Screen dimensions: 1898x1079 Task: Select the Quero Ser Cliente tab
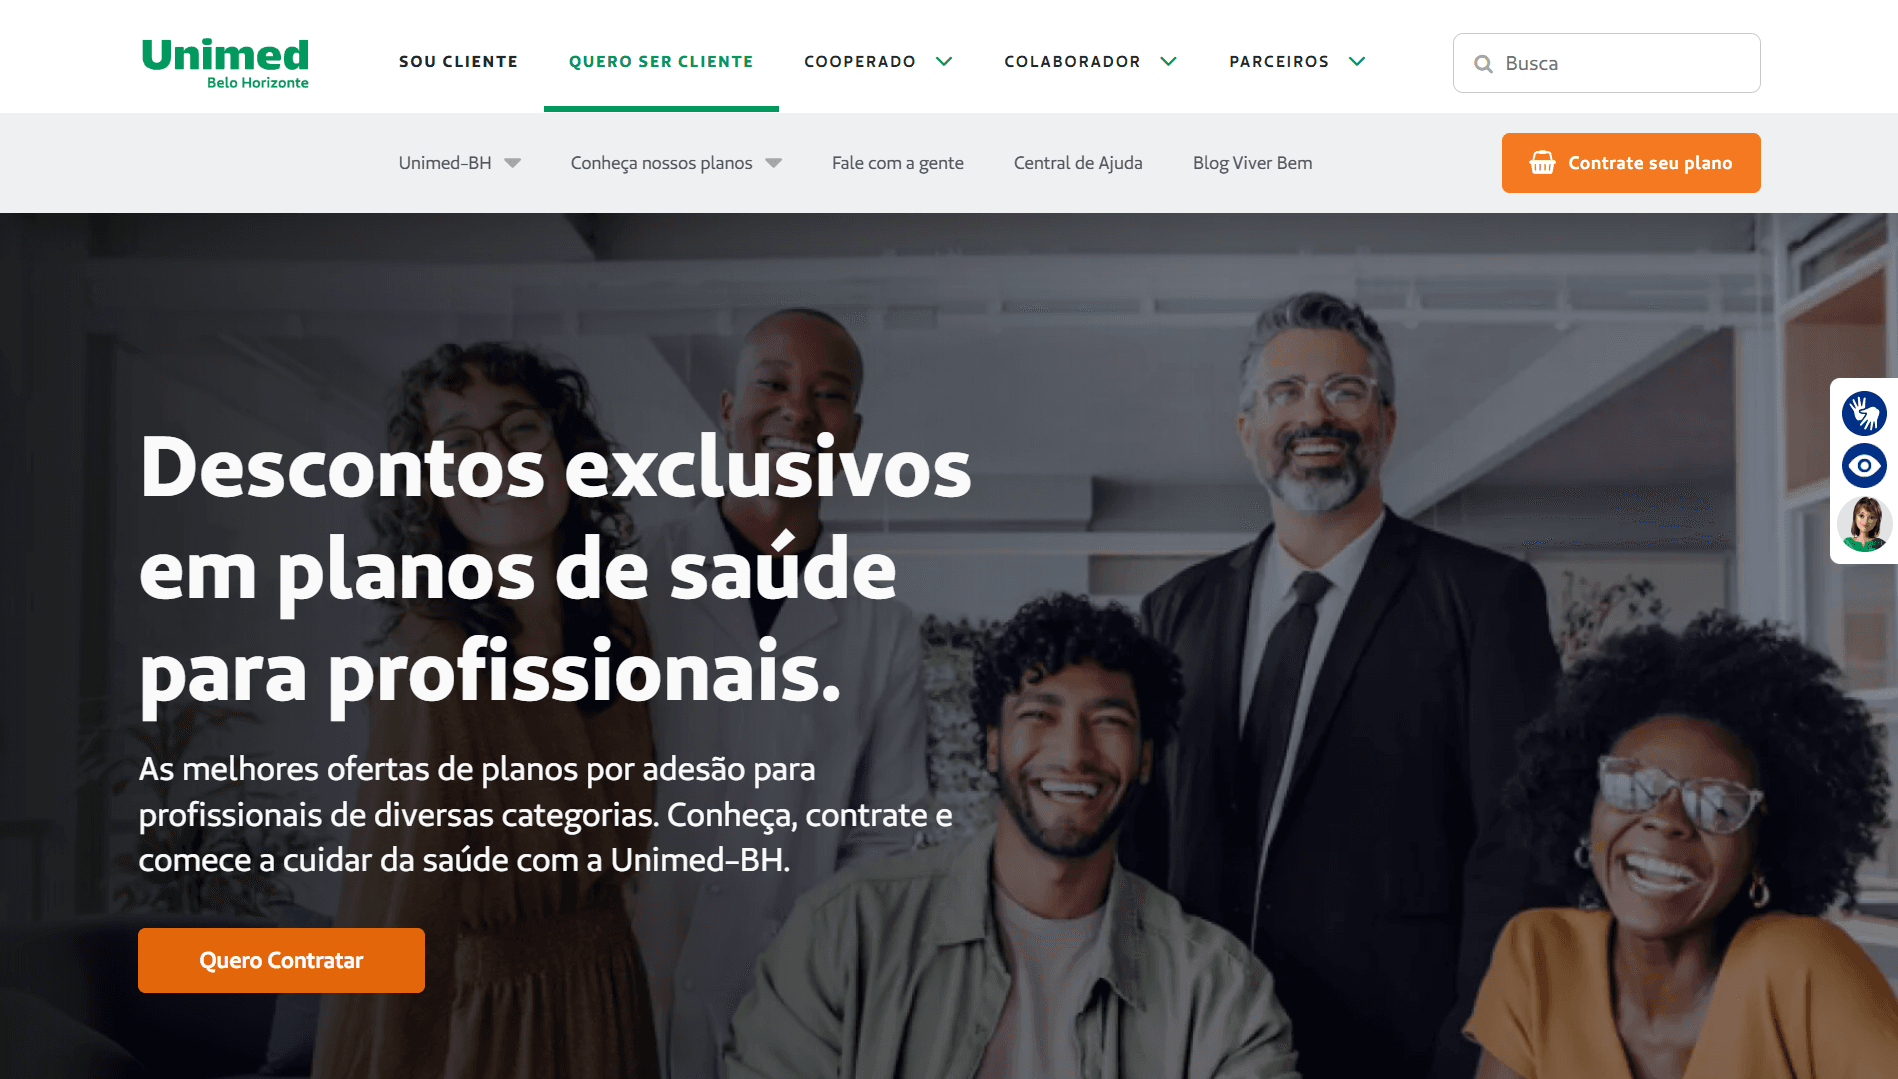[661, 62]
